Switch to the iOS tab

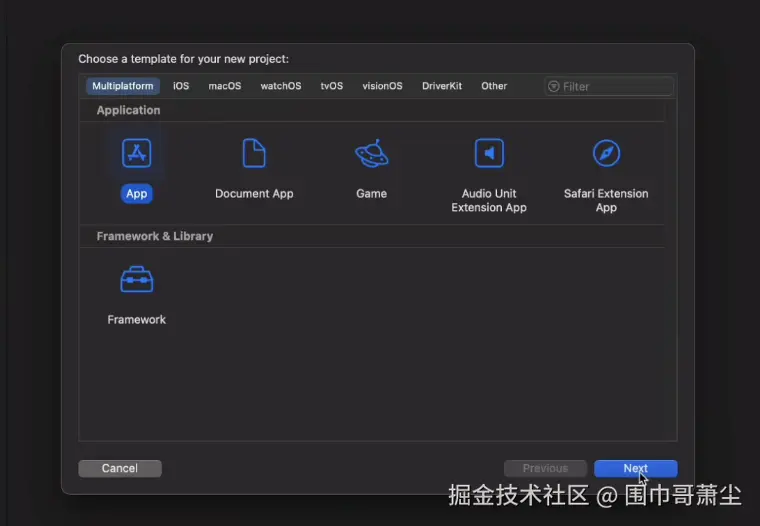[181, 86]
